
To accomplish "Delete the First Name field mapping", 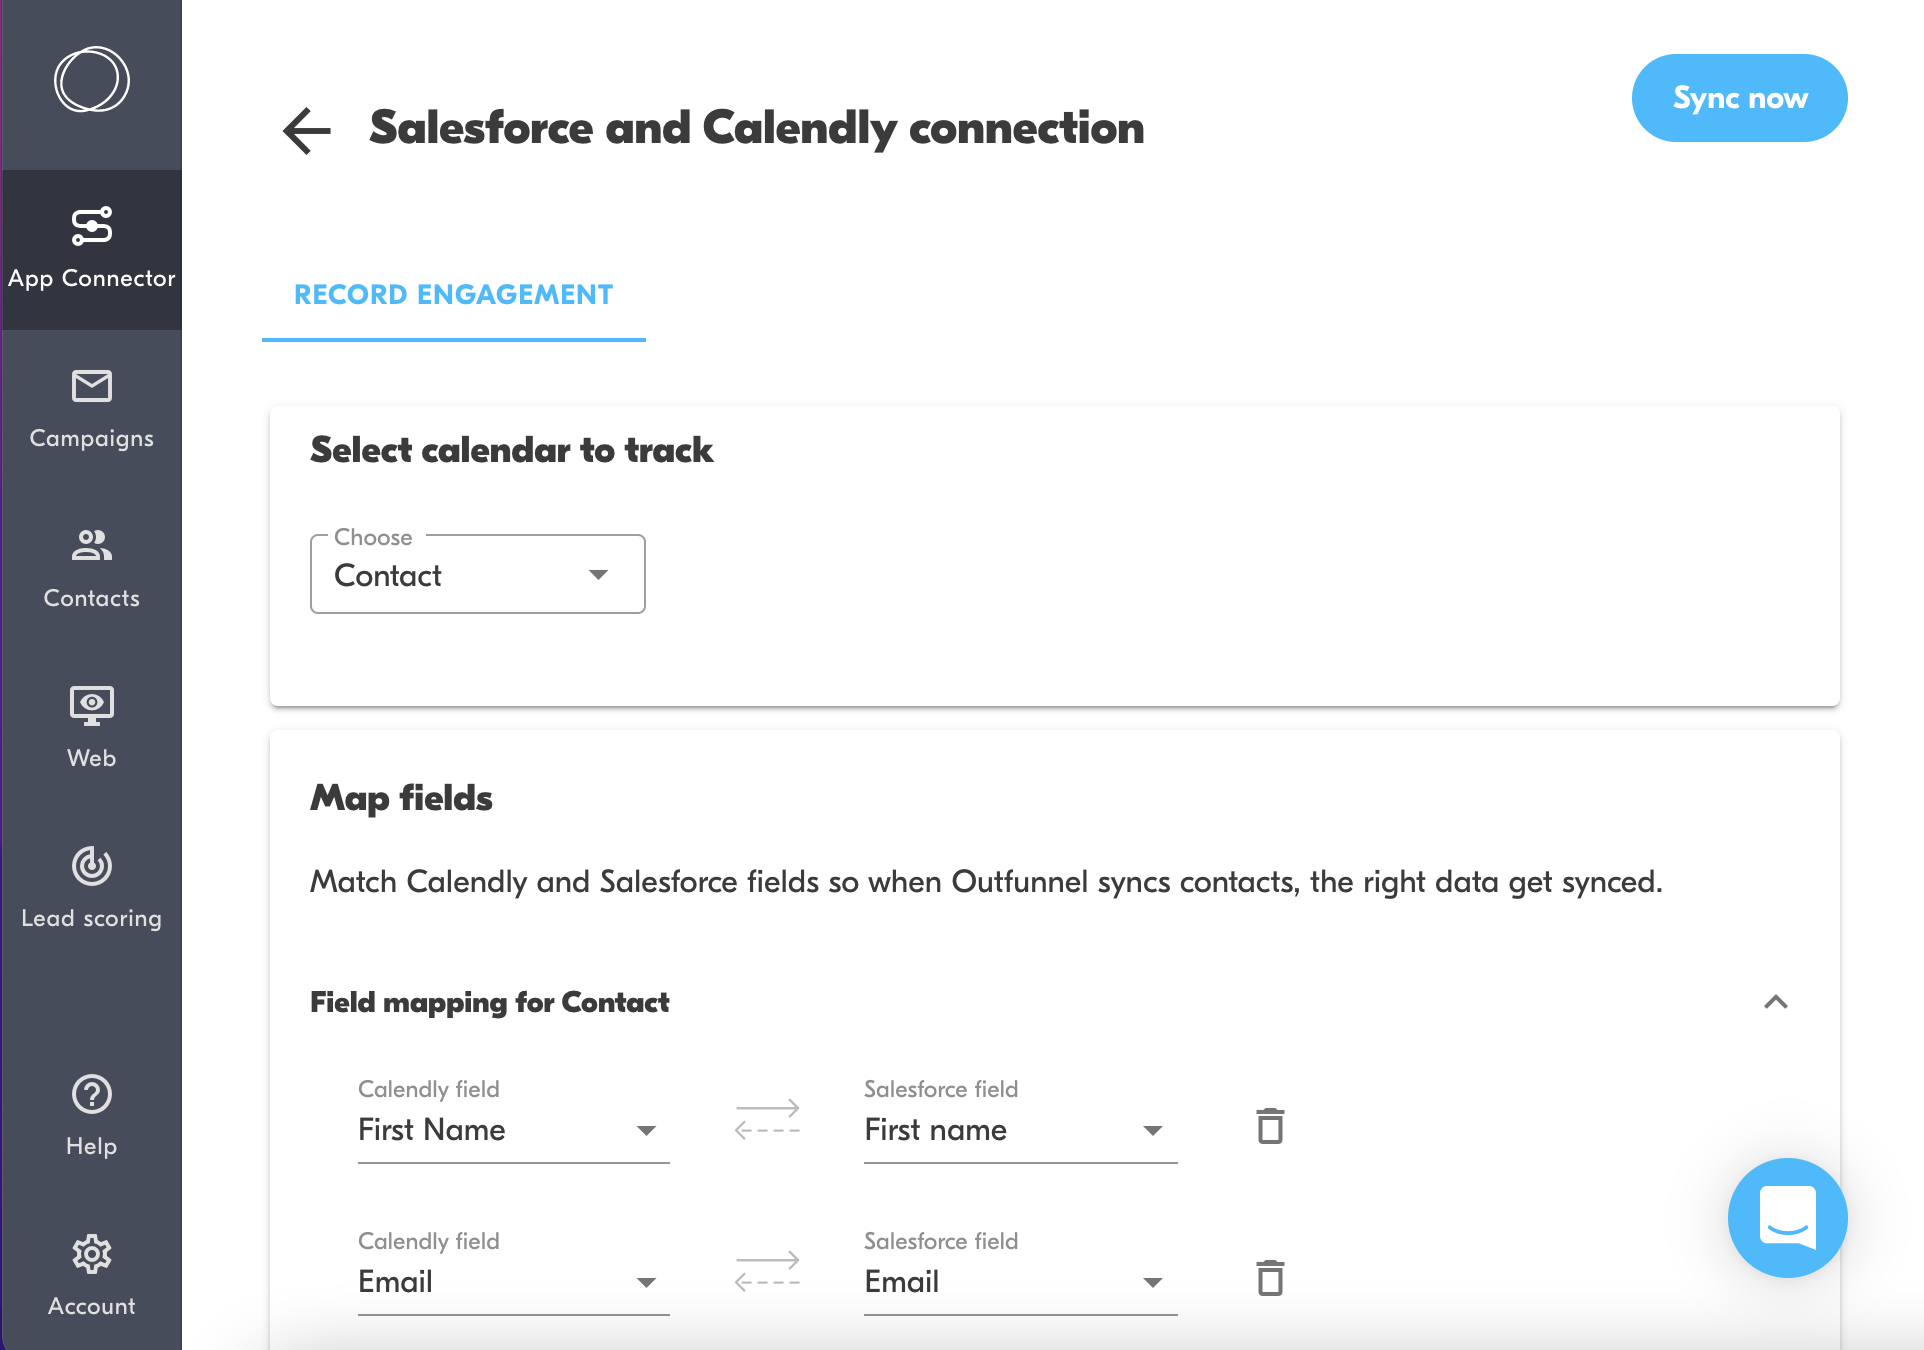I will pyautogui.click(x=1269, y=1125).
